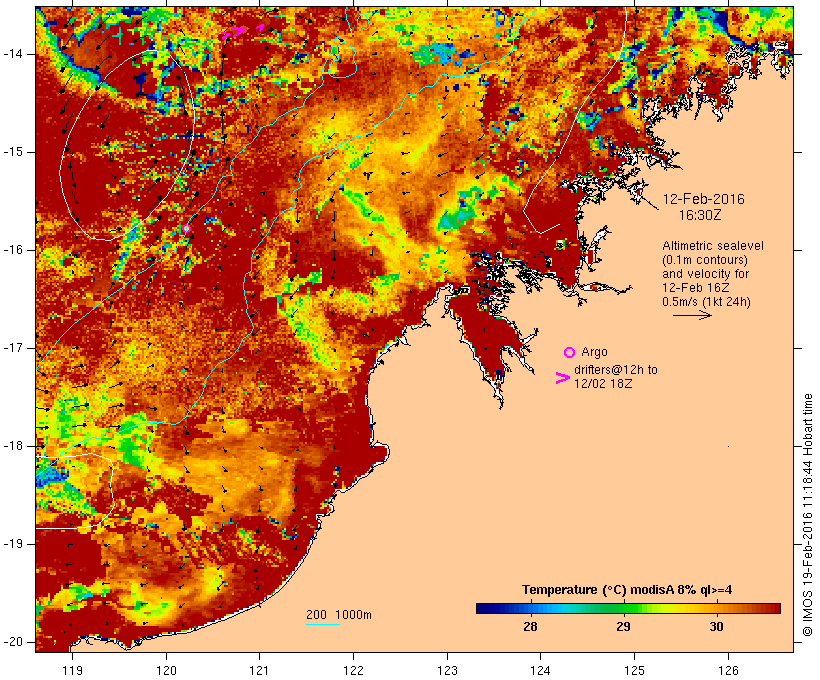
Task: Click the colorbar tick label '29'
Action: (x=623, y=627)
